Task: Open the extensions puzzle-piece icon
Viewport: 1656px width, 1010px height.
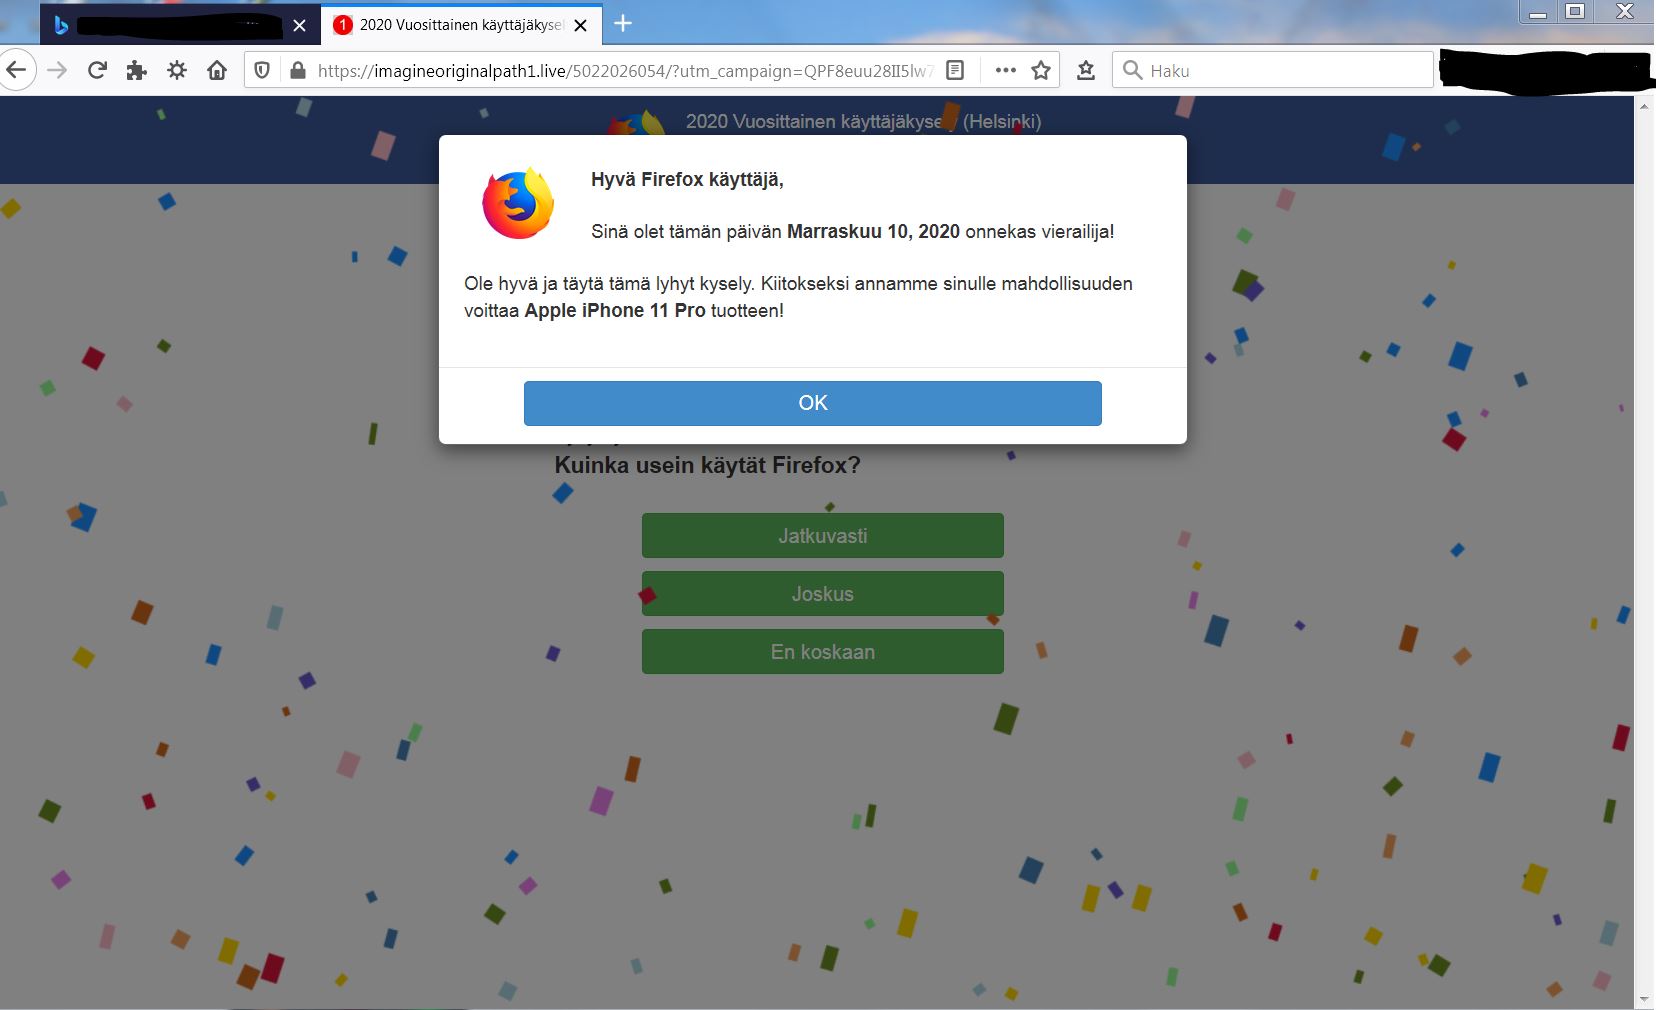Action: [137, 70]
